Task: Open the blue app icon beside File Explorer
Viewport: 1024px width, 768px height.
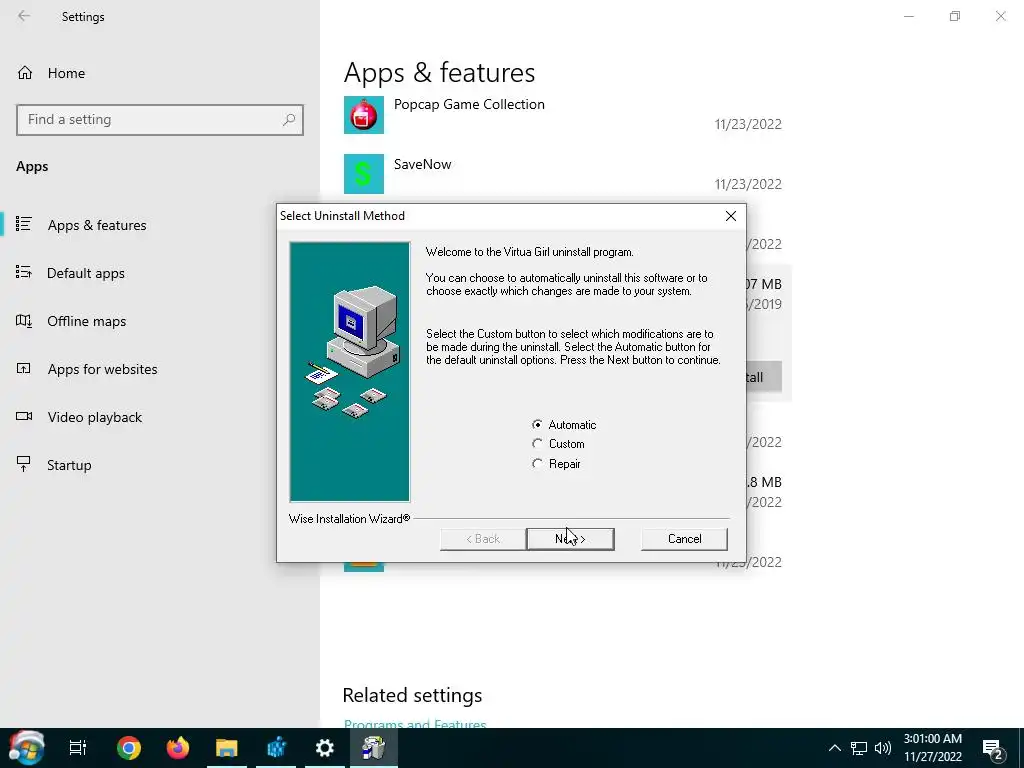Action: click(x=276, y=748)
